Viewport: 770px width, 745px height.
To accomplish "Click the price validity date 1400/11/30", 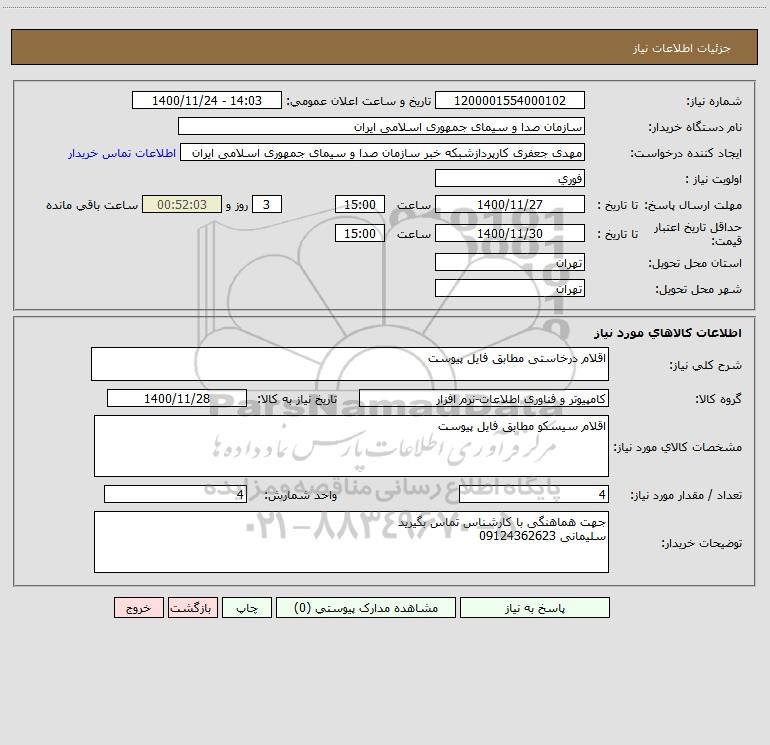I will point(510,233).
